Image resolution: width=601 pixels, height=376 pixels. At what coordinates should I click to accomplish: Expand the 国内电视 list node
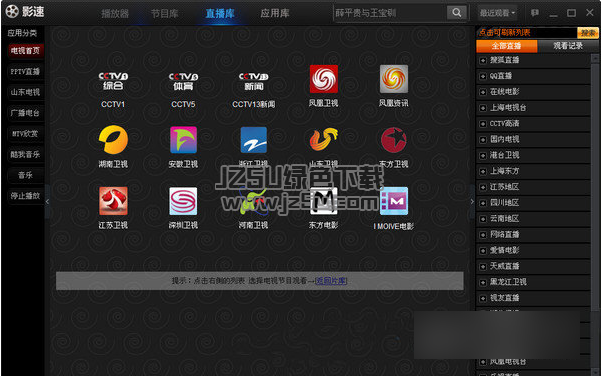pyautogui.click(x=483, y=140)
